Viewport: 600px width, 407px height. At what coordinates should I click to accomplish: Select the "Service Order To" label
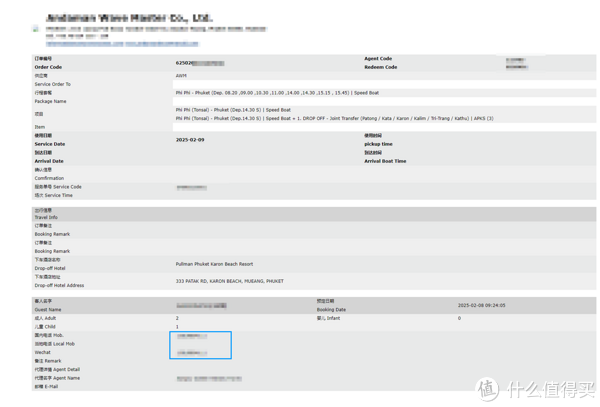(x=53, y=84)
